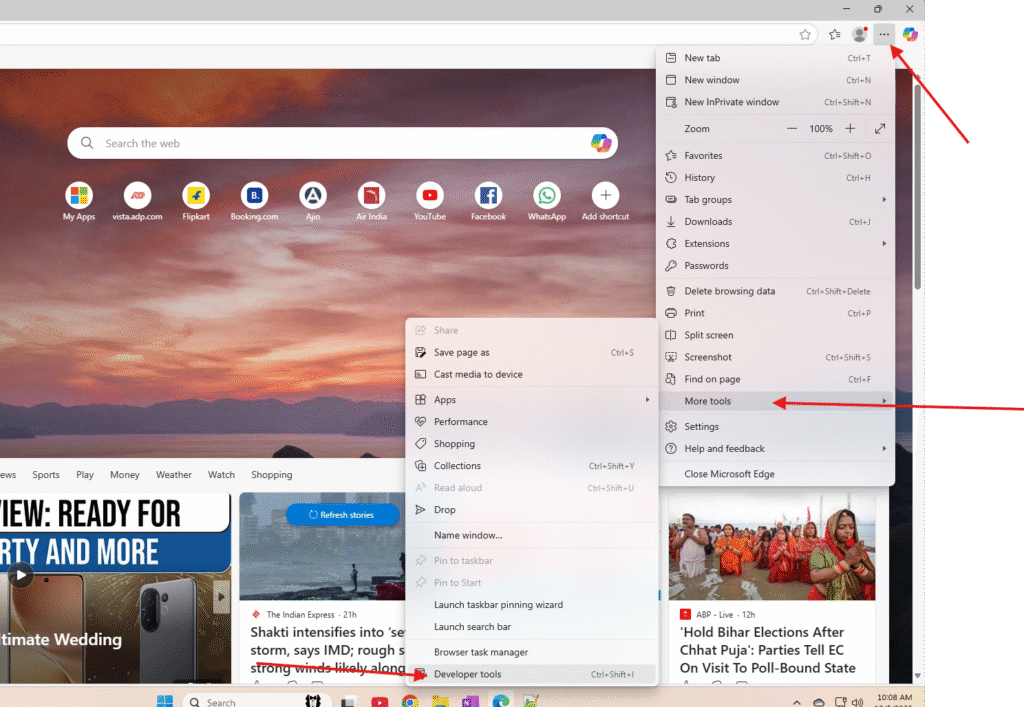Switch to the Weather feed tab
This screenshot has height=707, width=1024.
click(x=173, y=475)
